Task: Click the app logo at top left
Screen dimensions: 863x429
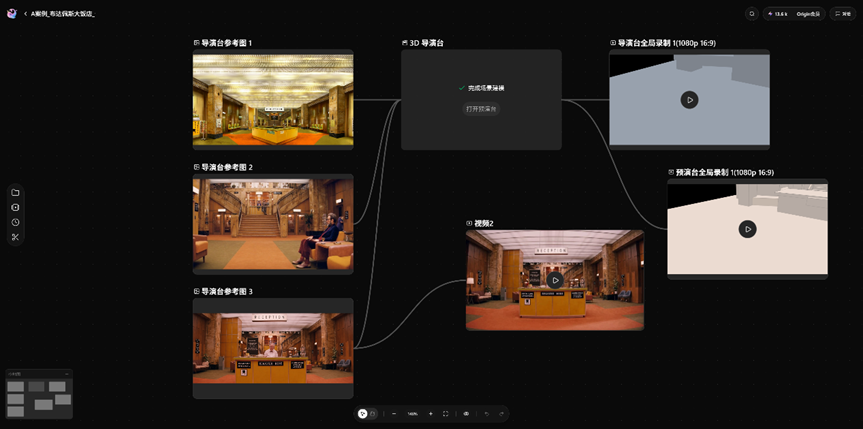Action: click(x=12, y=14)
